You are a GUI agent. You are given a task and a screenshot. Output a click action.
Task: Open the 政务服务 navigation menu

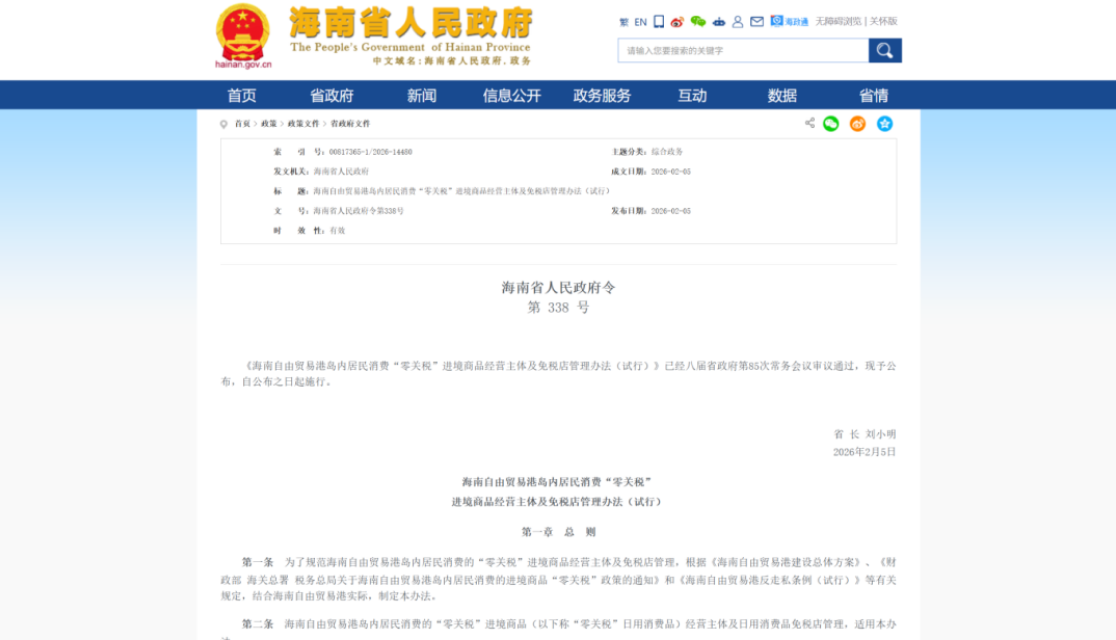(602, 95)
